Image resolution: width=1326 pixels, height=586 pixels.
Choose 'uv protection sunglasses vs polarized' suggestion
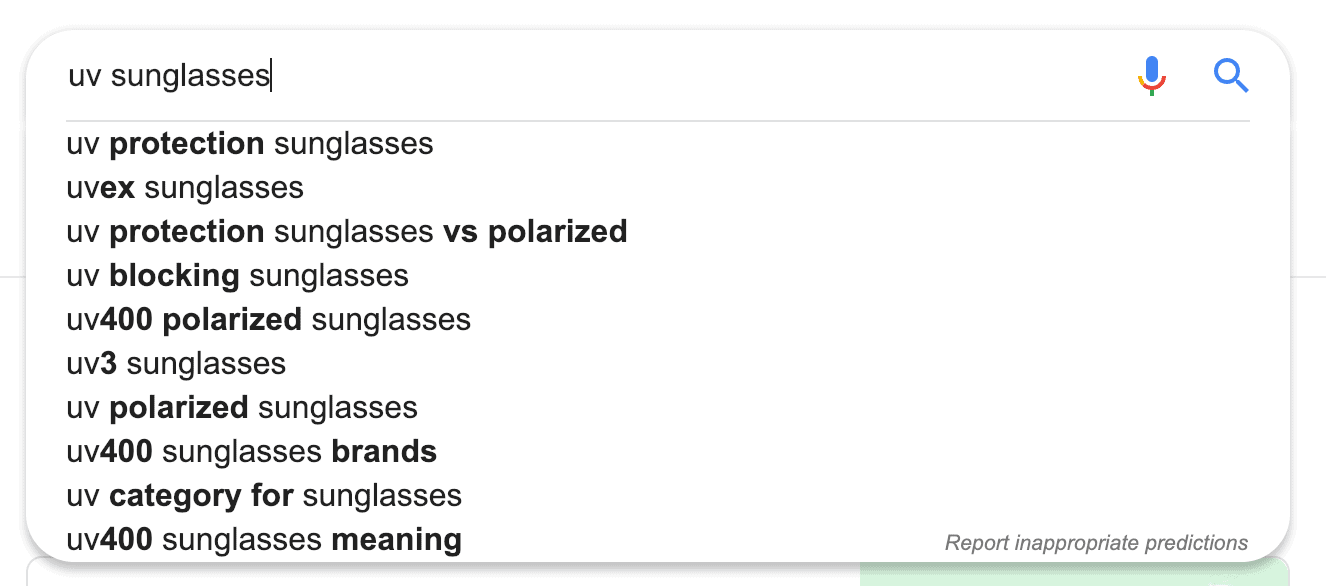coord(346,231)
